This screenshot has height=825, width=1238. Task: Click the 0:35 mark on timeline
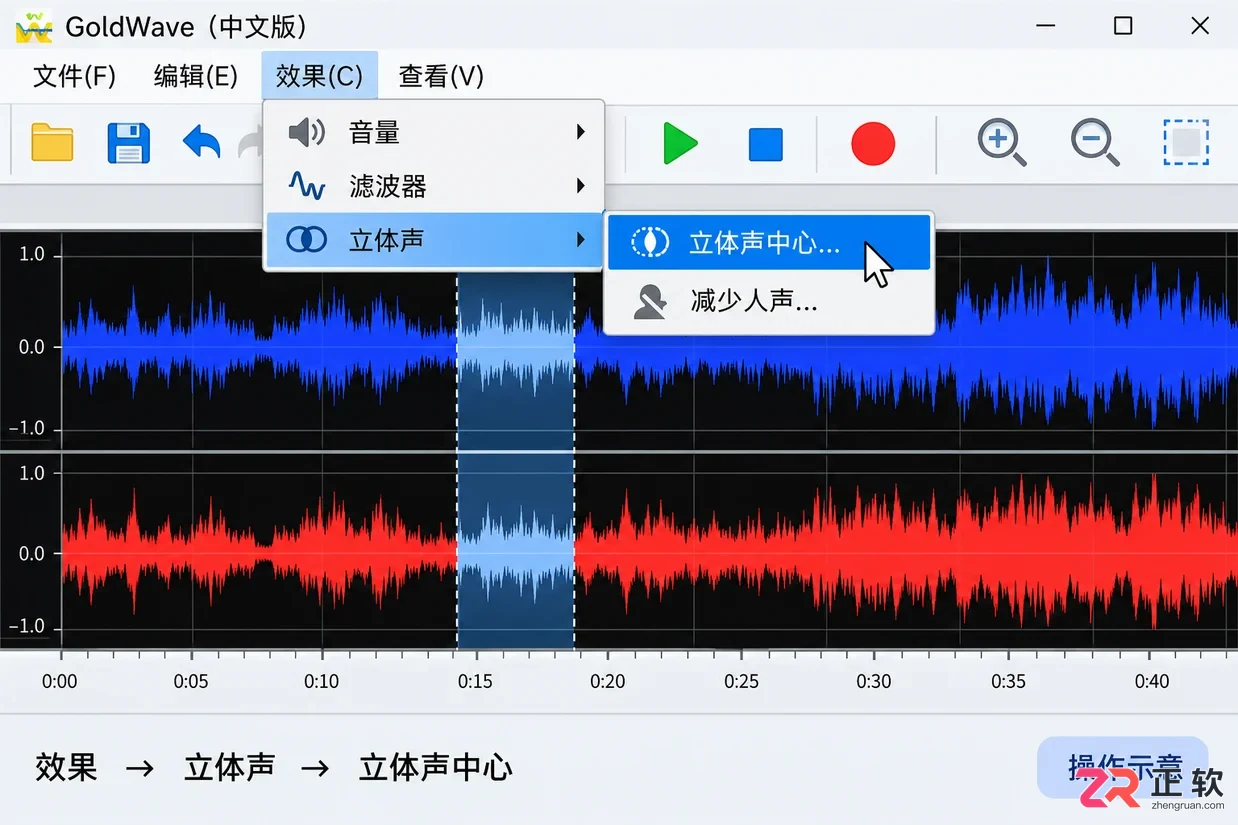pyautogui.click(x=1008, y=682)
